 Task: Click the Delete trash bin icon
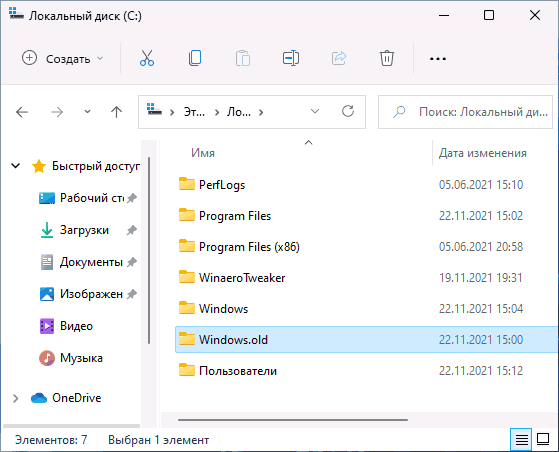[387, 58]
